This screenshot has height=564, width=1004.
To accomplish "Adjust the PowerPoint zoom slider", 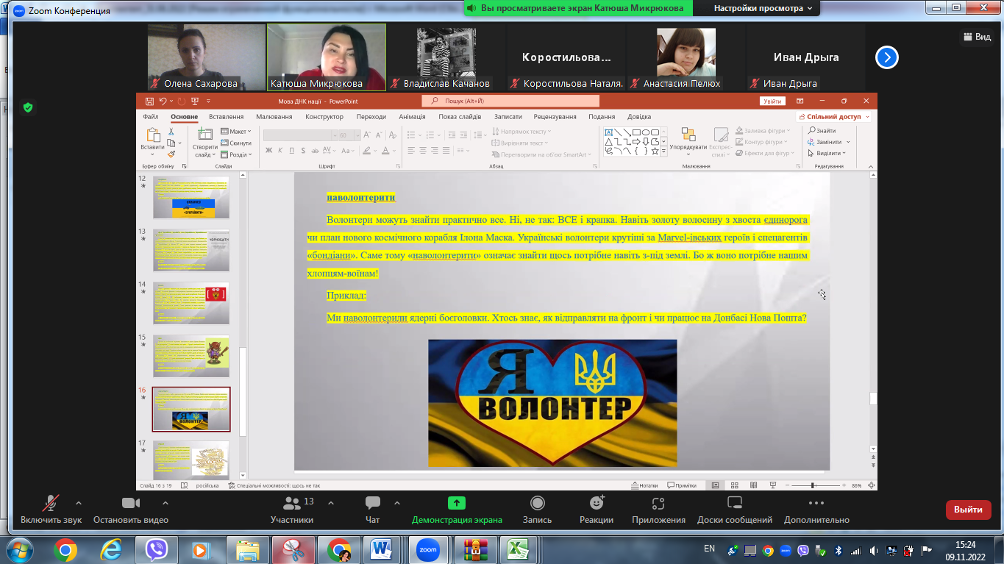I will click(812, 486).
